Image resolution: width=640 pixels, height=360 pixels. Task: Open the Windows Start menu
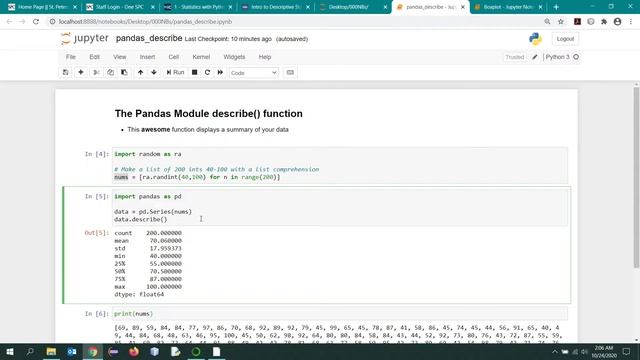10,351
